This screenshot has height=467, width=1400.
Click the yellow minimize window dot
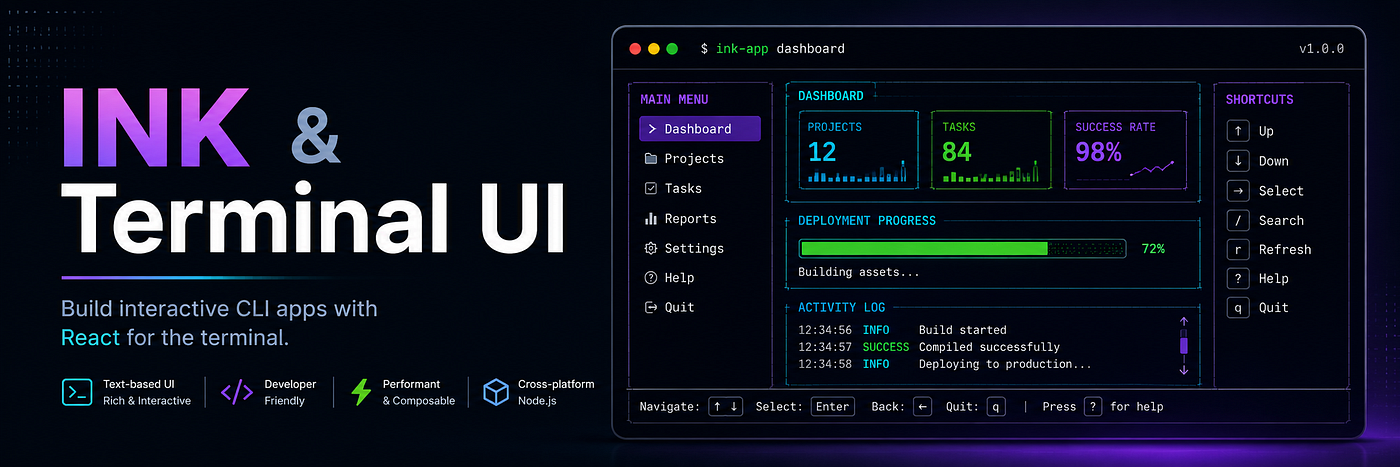click(654, 48)
